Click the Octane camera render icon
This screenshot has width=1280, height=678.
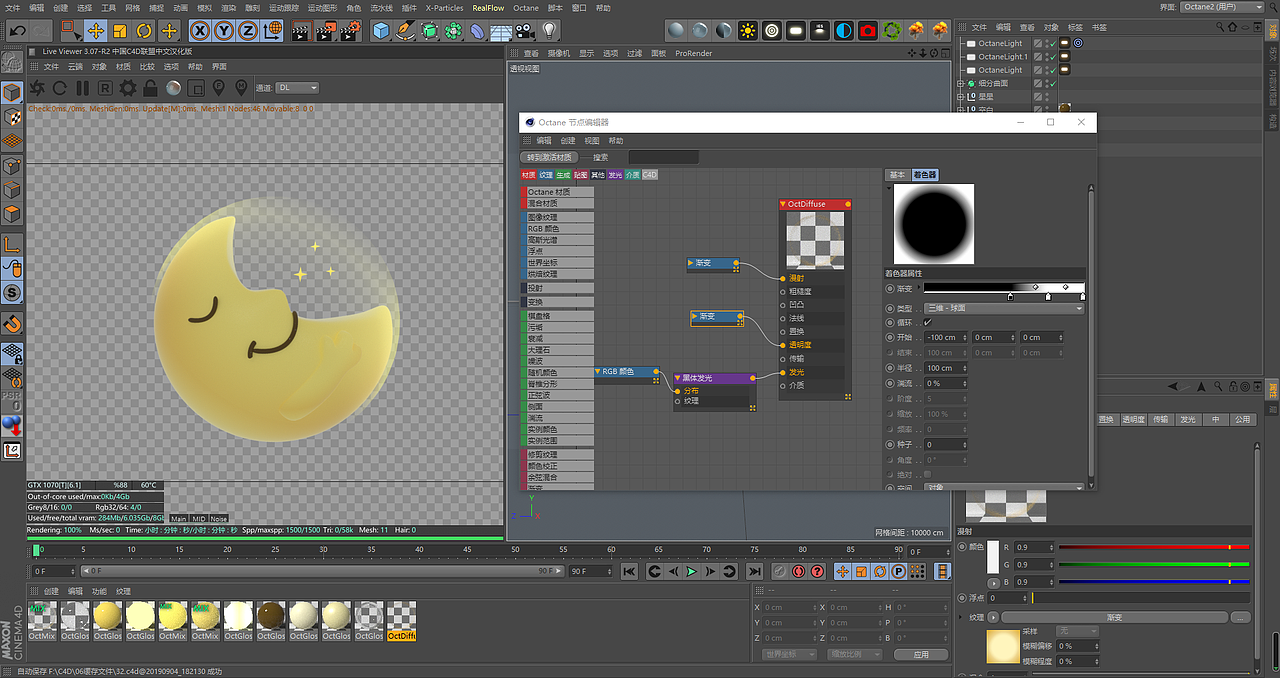coord(867,33)
